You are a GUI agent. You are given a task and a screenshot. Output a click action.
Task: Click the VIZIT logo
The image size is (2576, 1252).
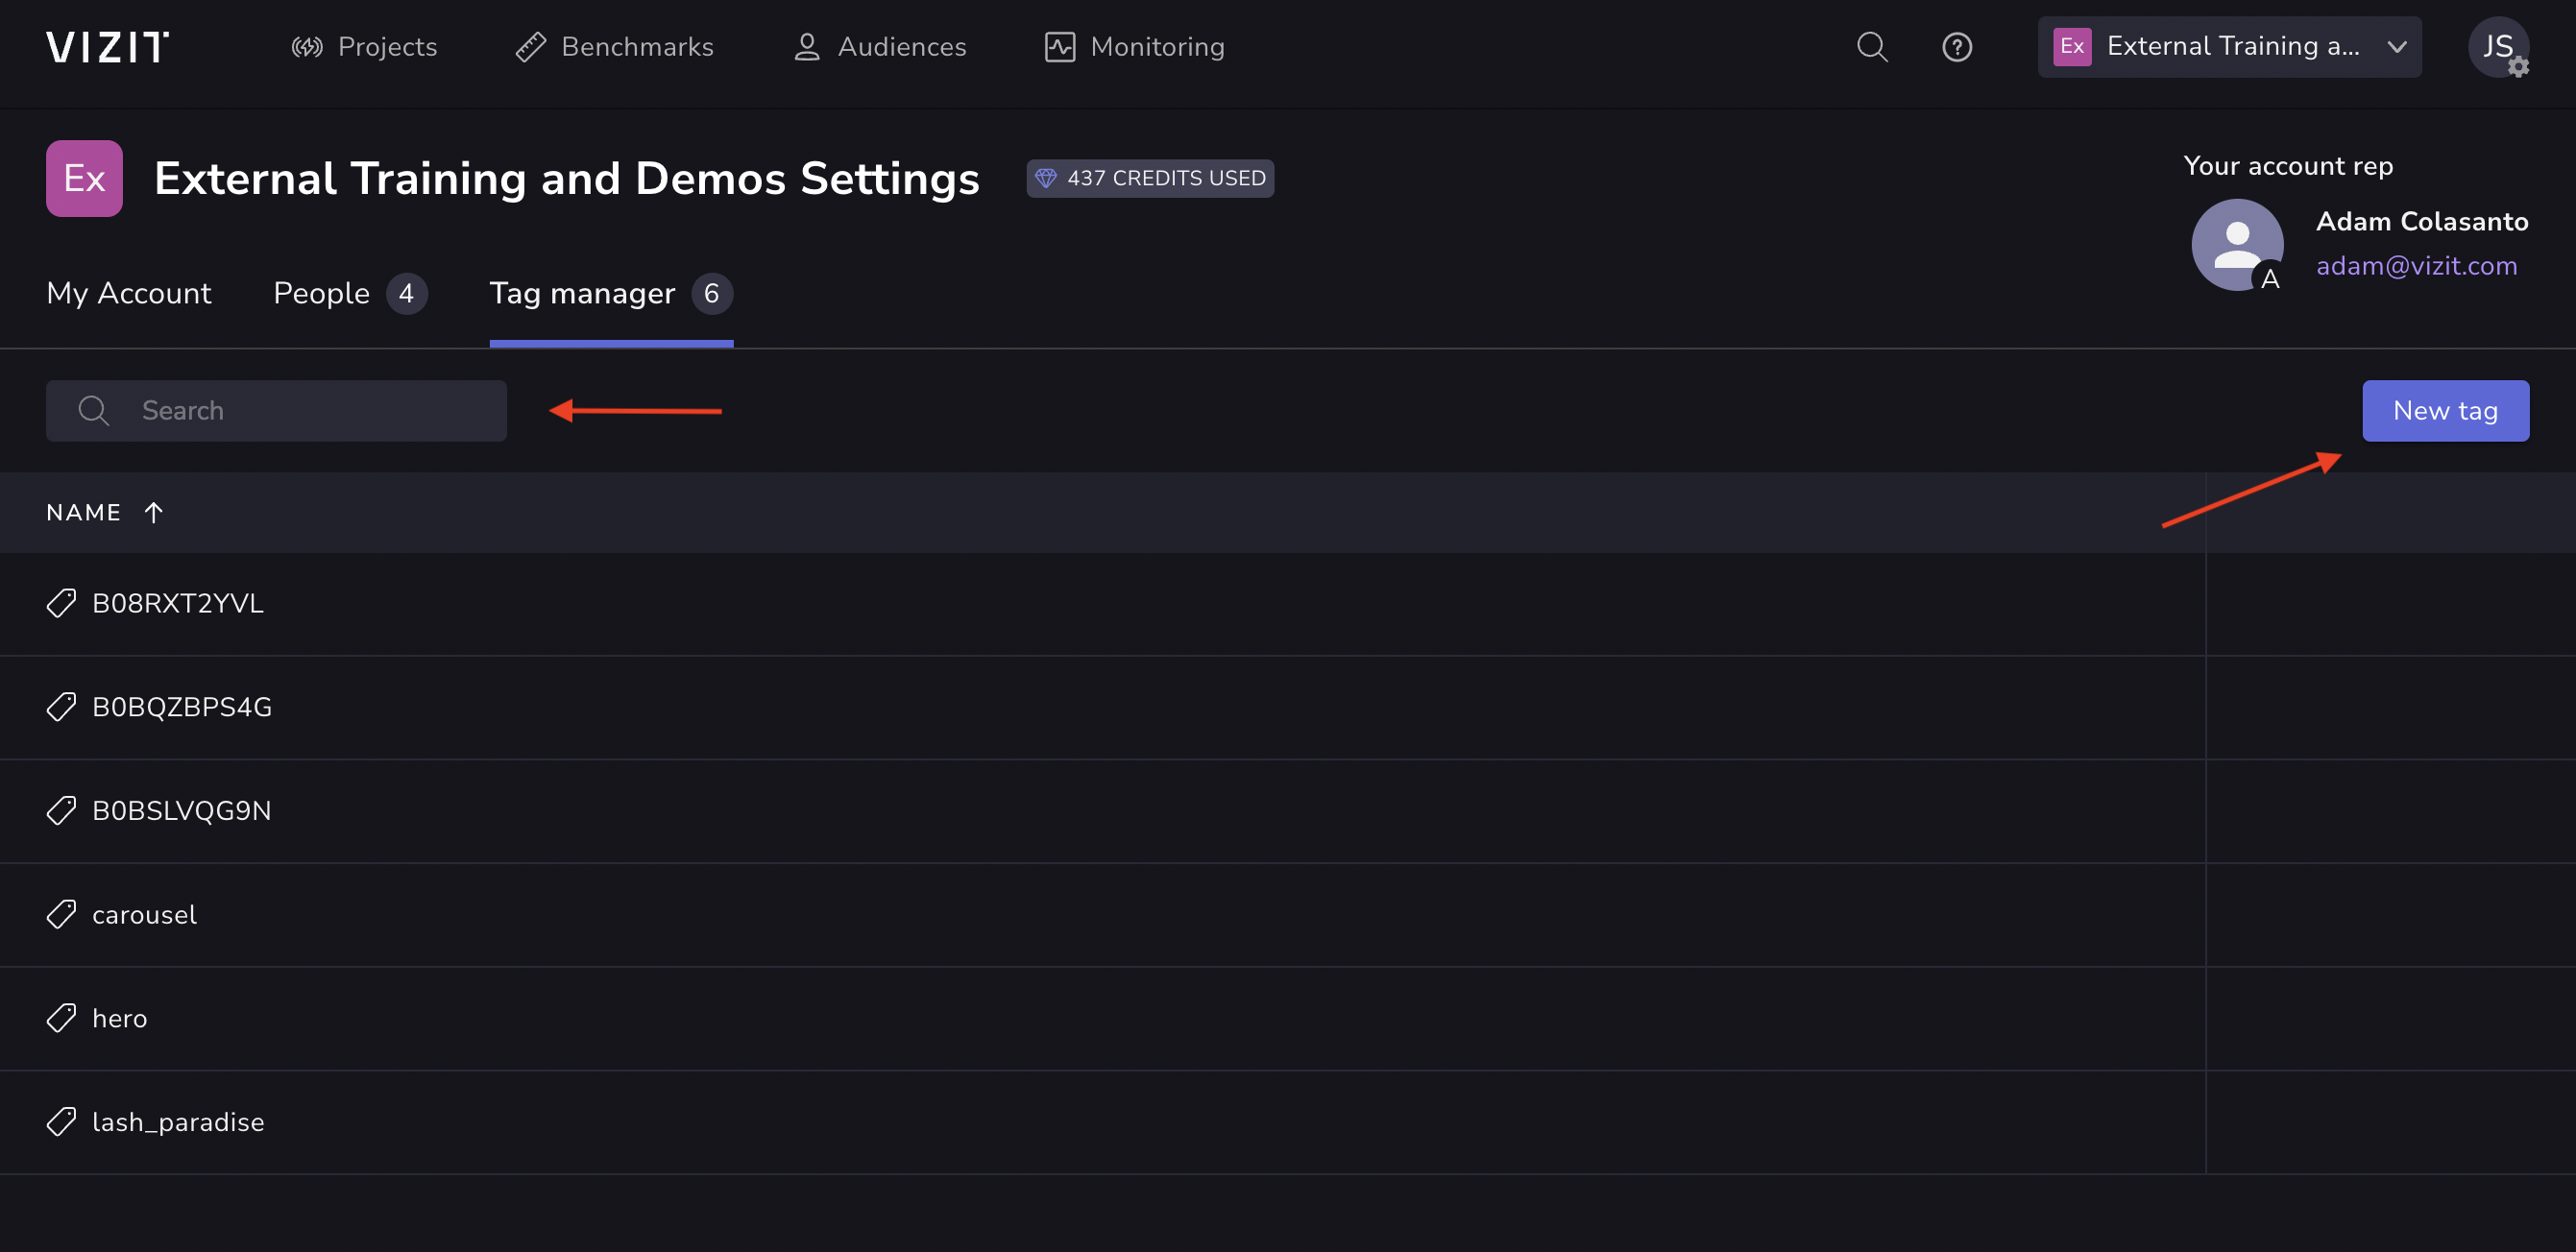[x=107, y=47]
